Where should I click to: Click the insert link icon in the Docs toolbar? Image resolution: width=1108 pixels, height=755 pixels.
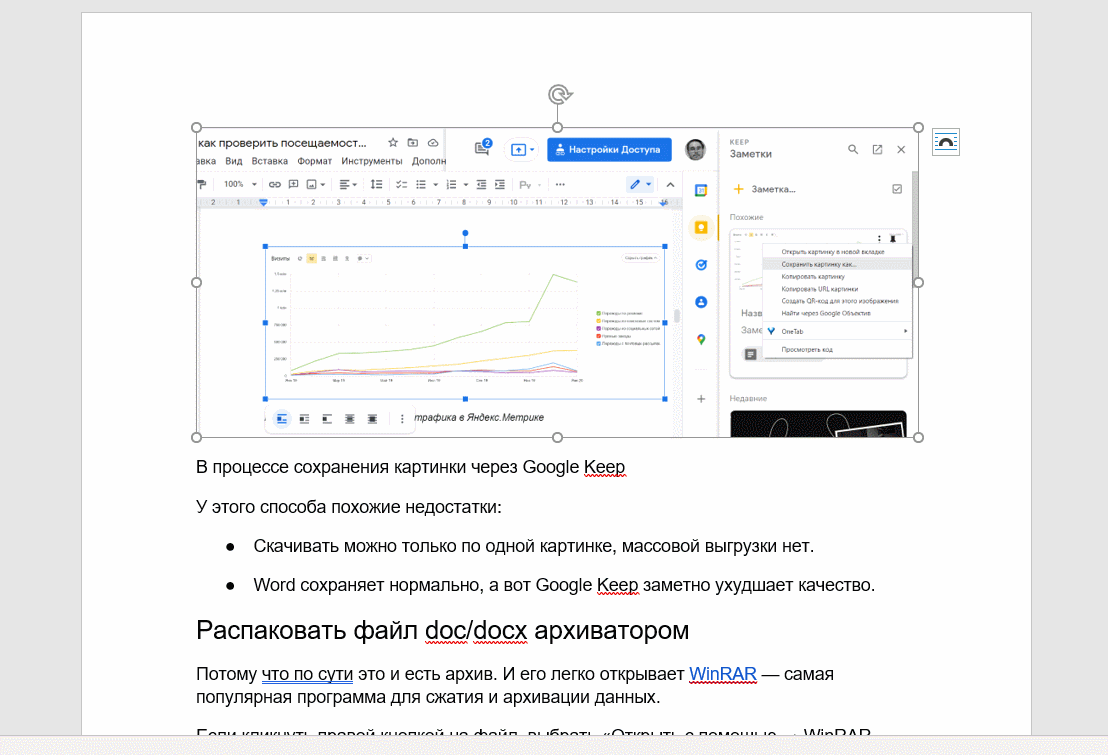275,185
